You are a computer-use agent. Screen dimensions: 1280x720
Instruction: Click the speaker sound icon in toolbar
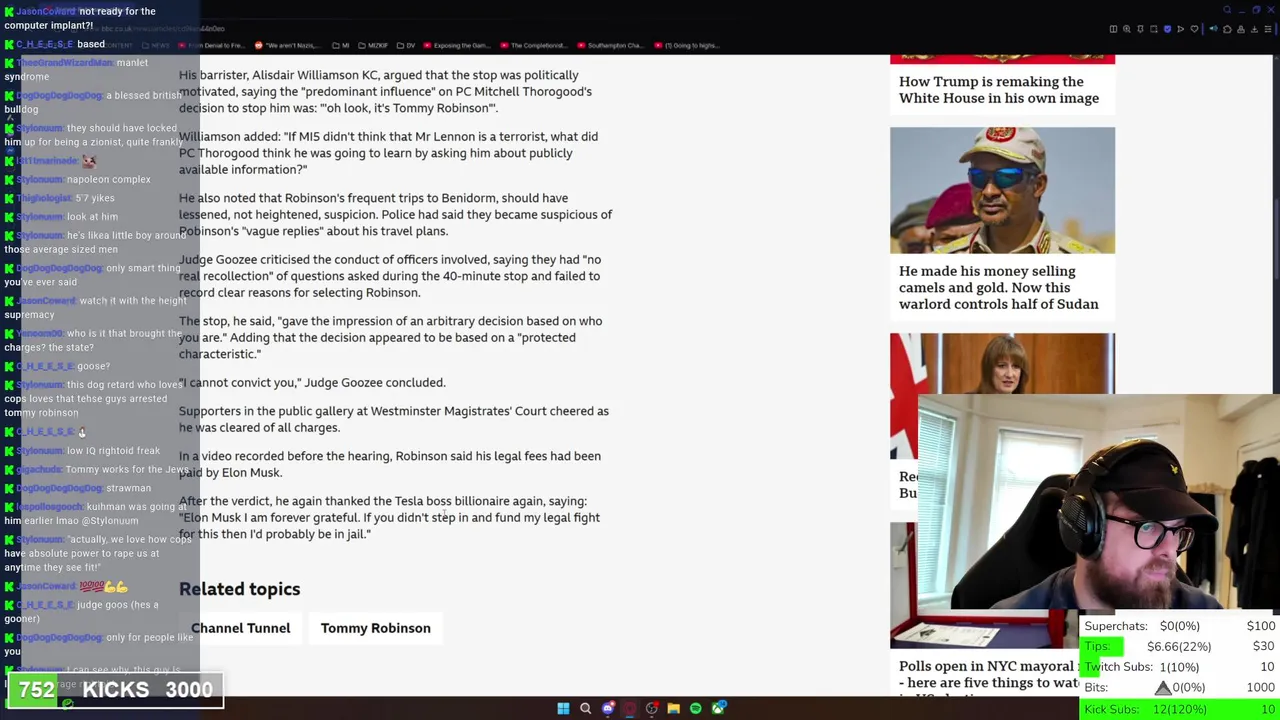[1214, 29]
